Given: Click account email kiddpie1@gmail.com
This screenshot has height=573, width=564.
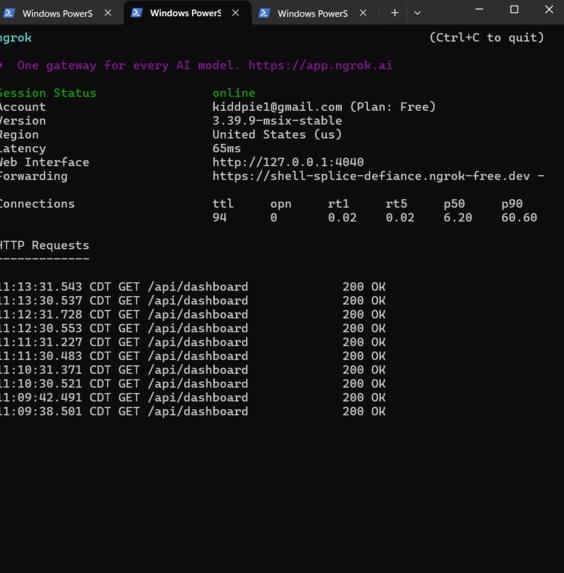Looking at the screenshot, I should click(x=277, y=107).
